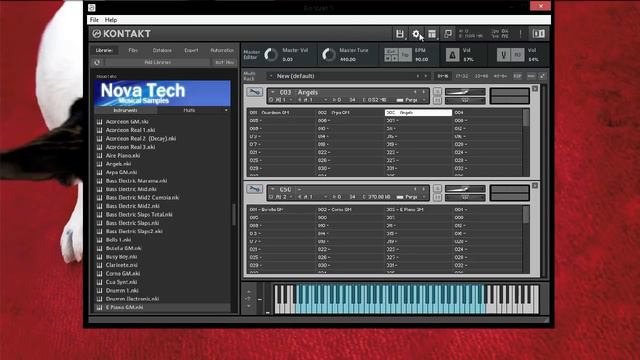Toggle KSP multi script button
The image size is (640, 360).
pos(517,76)
